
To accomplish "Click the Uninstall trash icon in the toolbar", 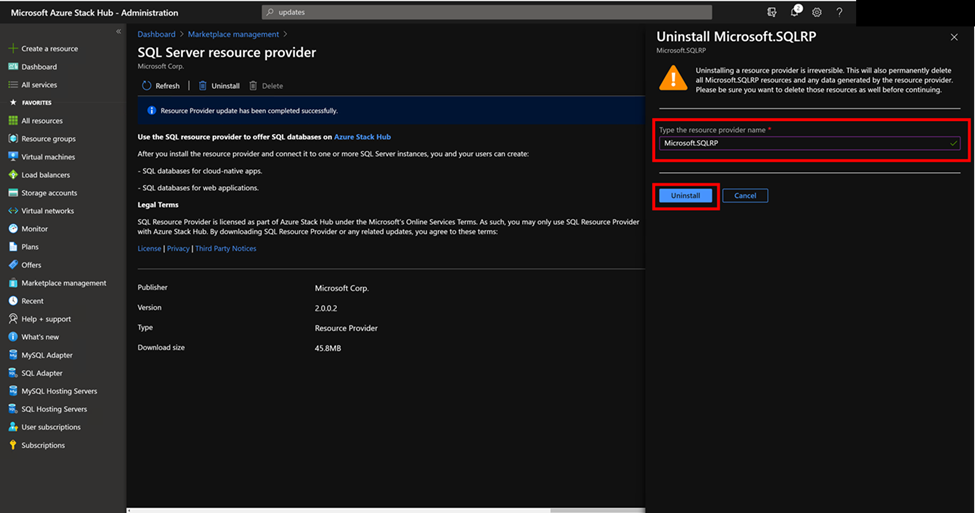I will pyautogui.click(x=203, y=86).
